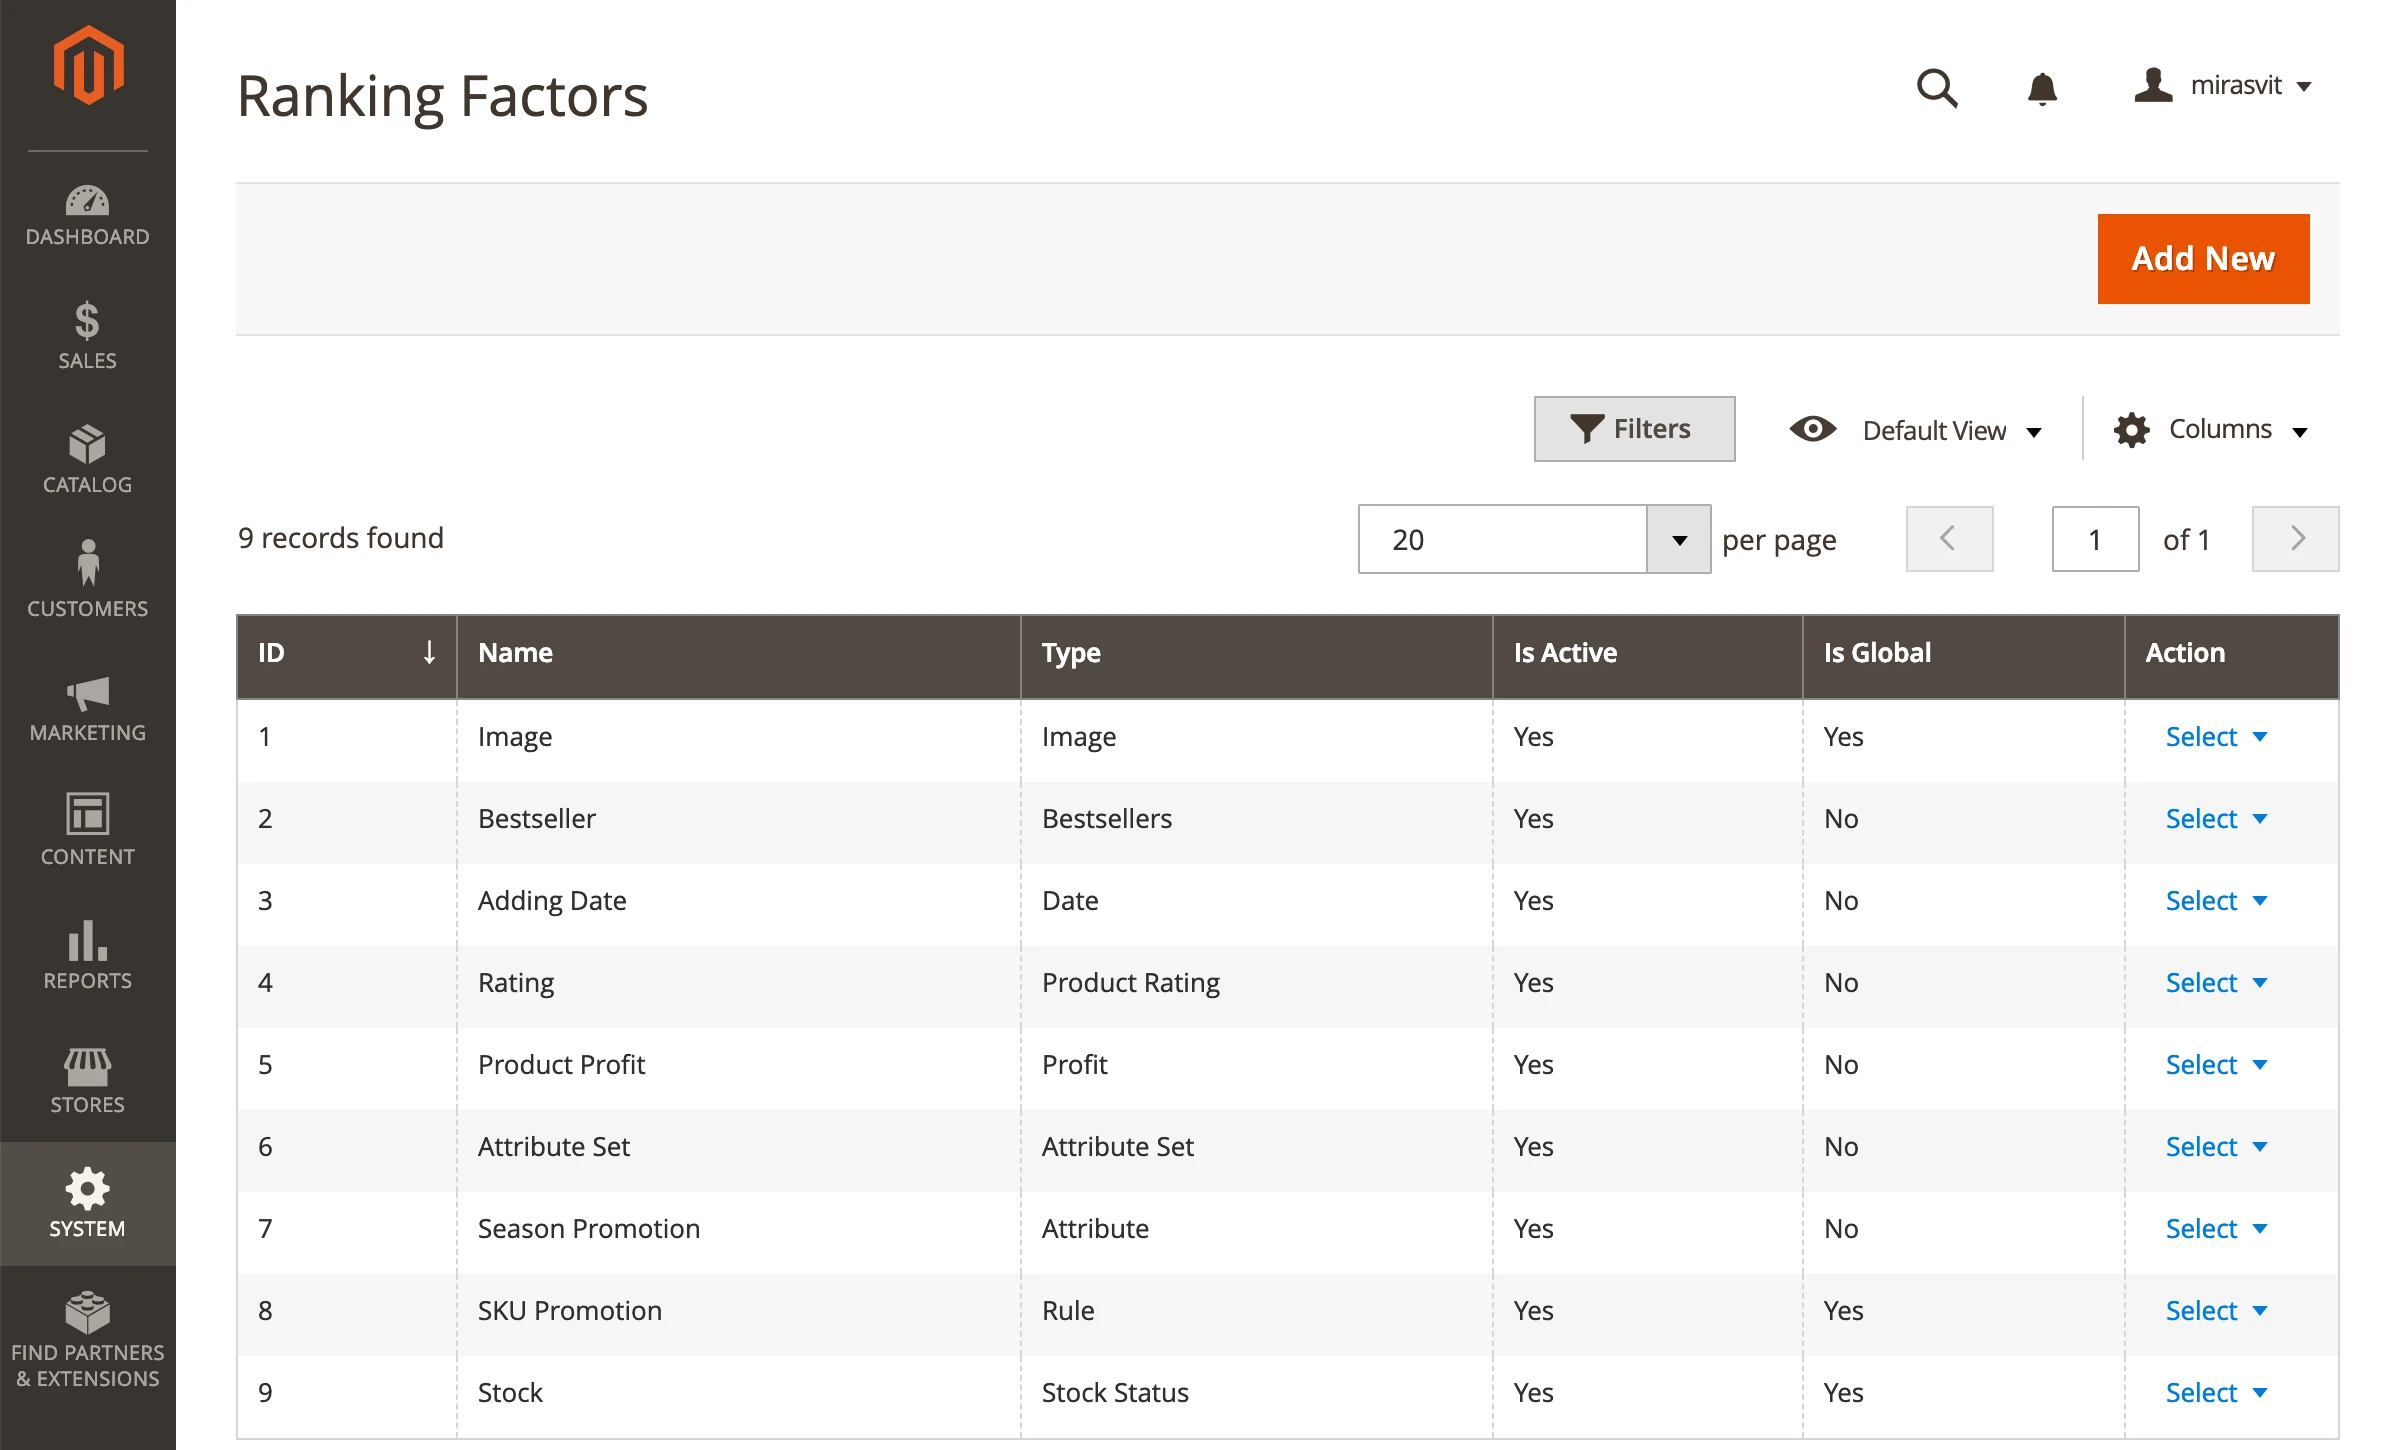Open the Dashboard from the sidebar

point(88,213)
